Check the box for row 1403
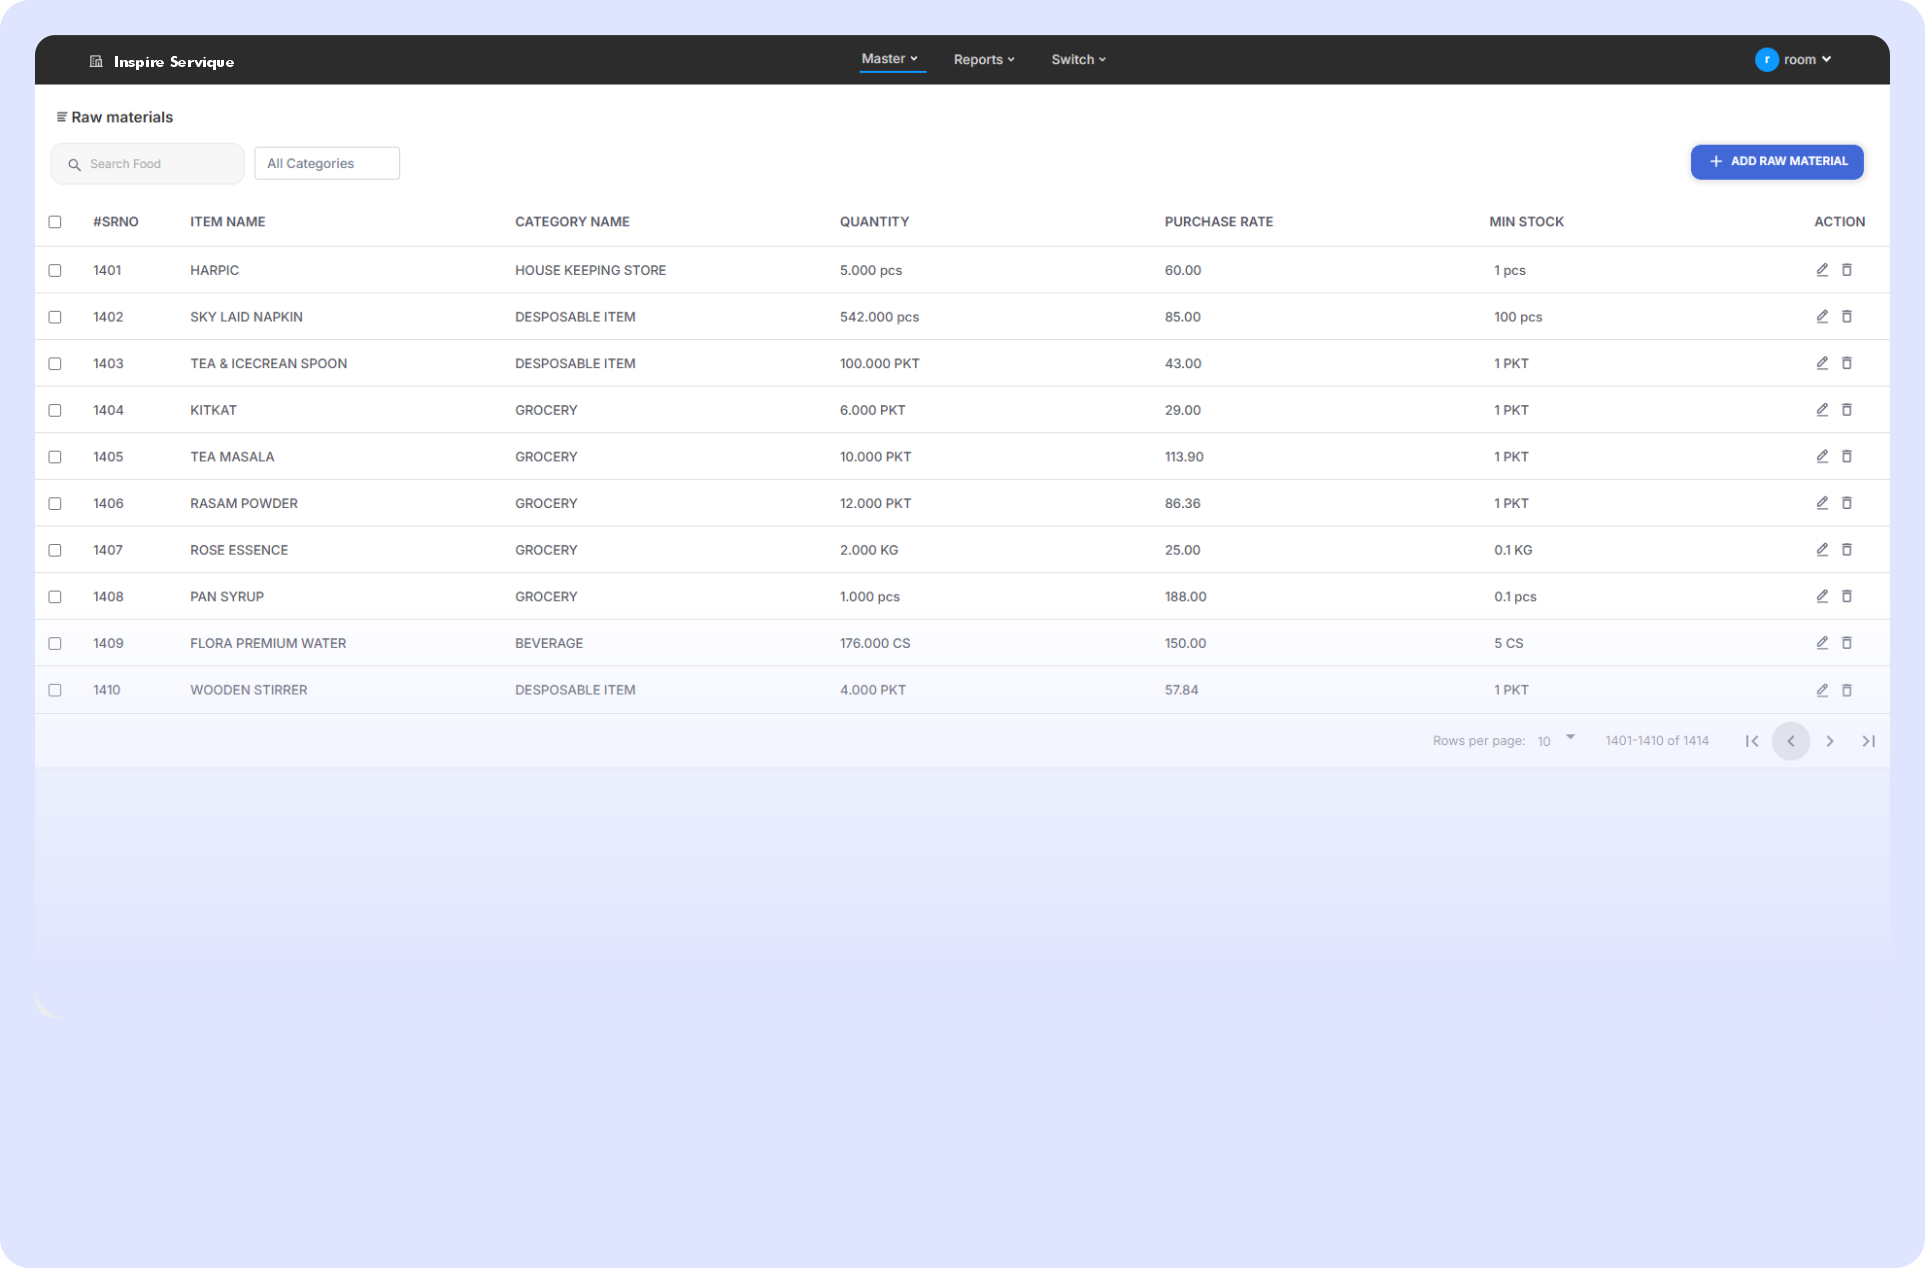 point(55,364)
